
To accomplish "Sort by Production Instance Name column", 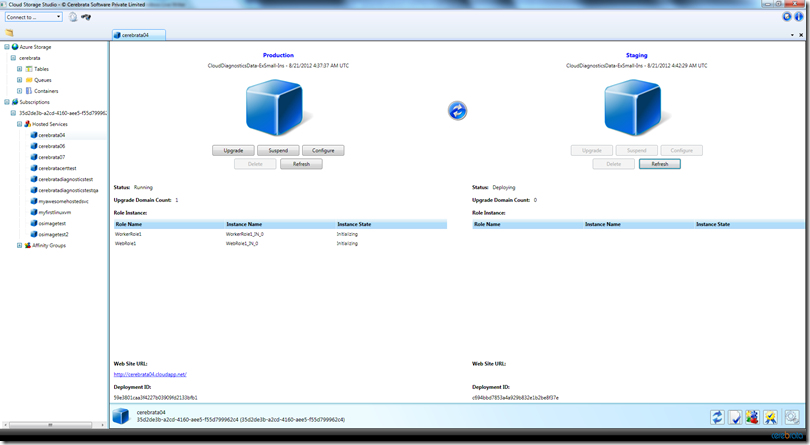I will click(280, 224).
